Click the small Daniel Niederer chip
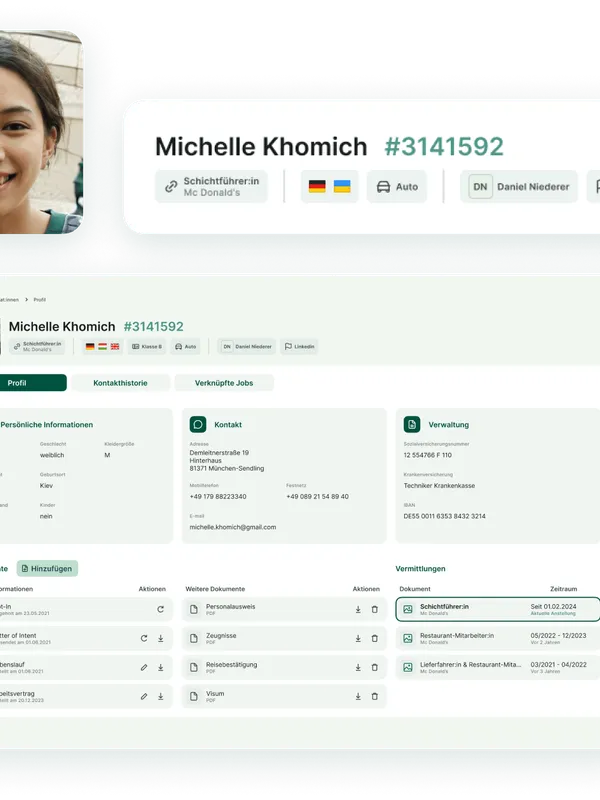The image size is (600, 800). [247, 346]
